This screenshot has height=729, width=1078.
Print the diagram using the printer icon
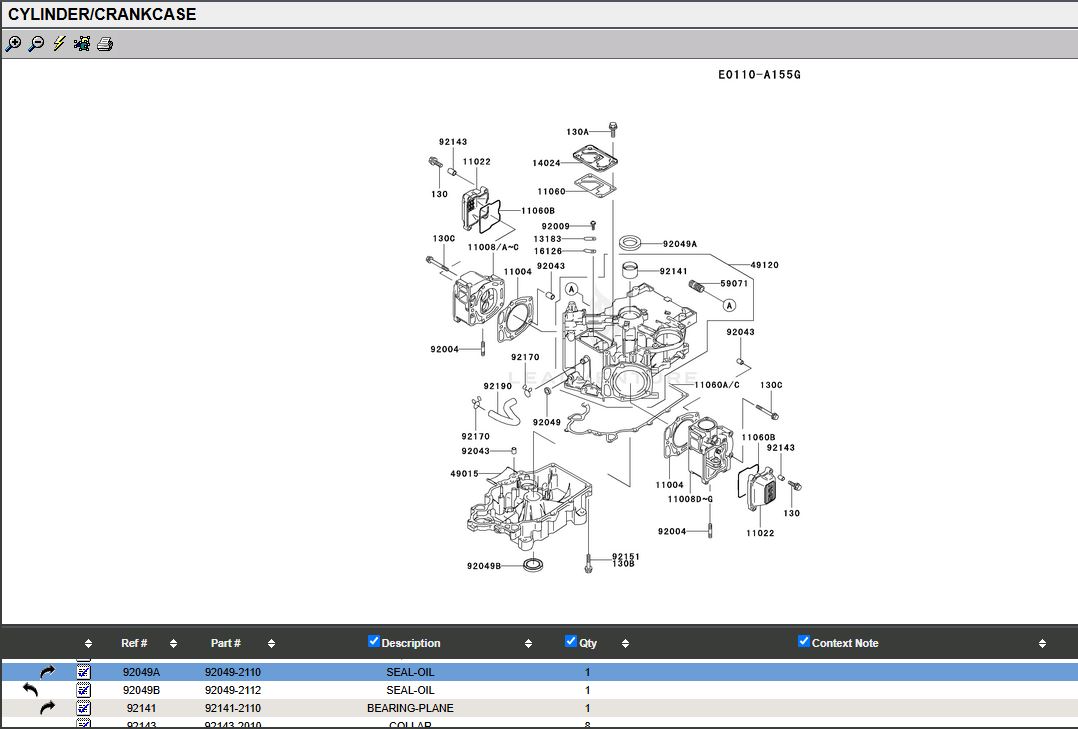(105, 44)
